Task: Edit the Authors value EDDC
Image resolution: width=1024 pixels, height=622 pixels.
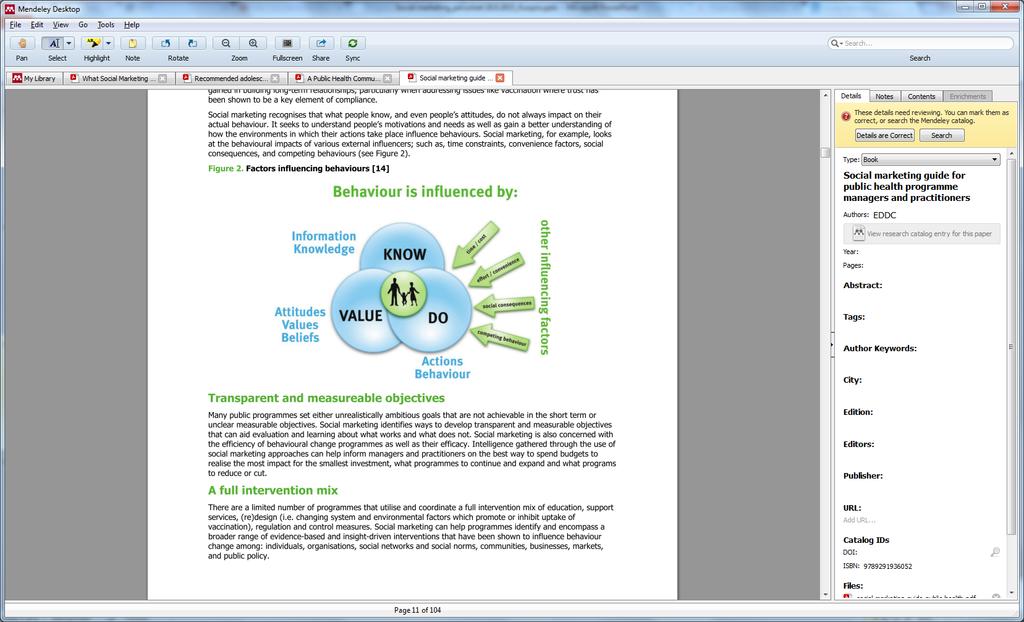Action: 885,215
